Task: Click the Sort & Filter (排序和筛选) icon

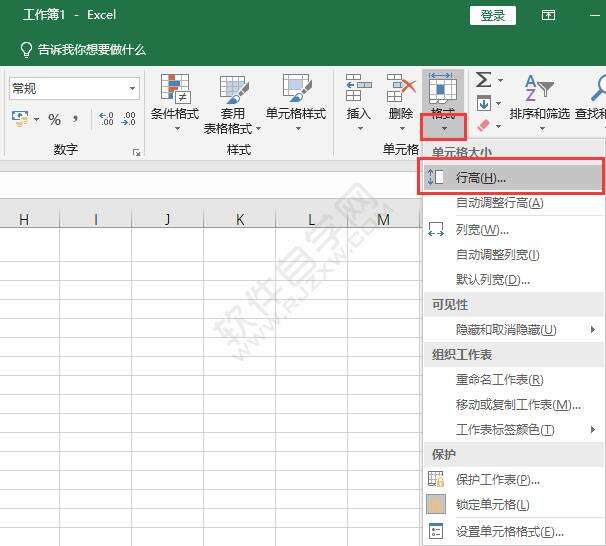Action: (539, 90)
